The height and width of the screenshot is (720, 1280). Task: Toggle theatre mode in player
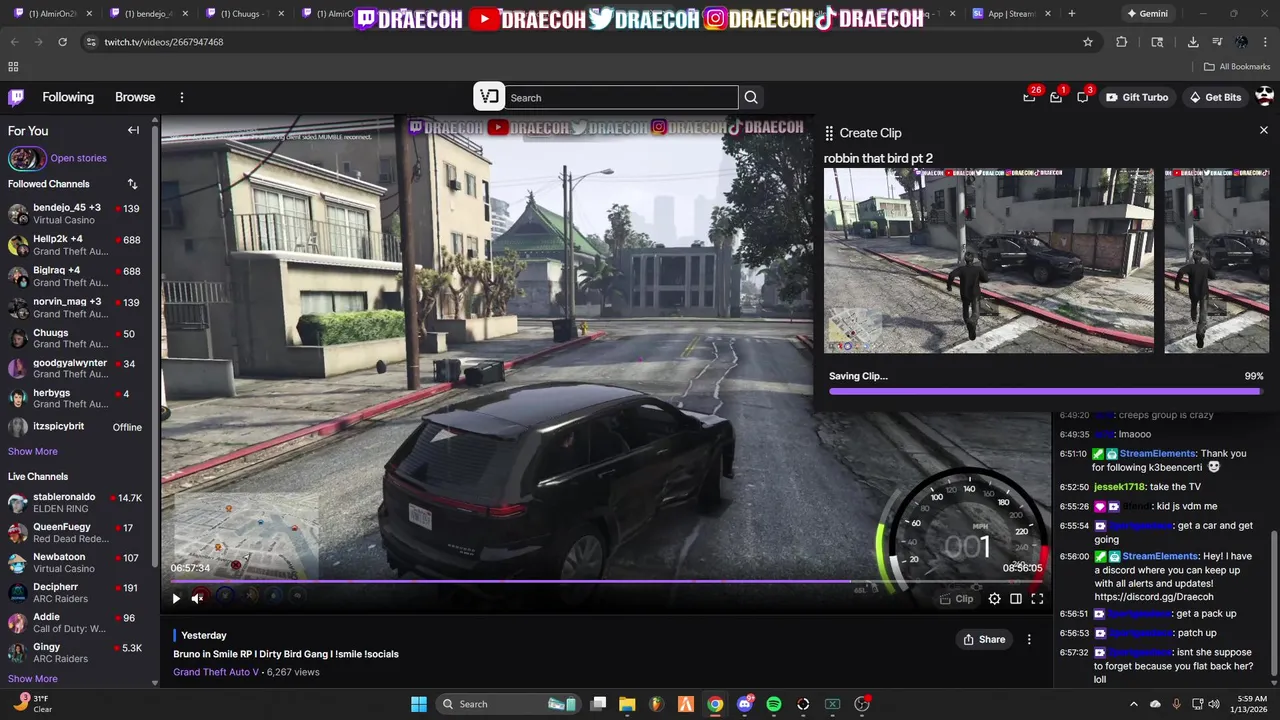[1016, 599]
